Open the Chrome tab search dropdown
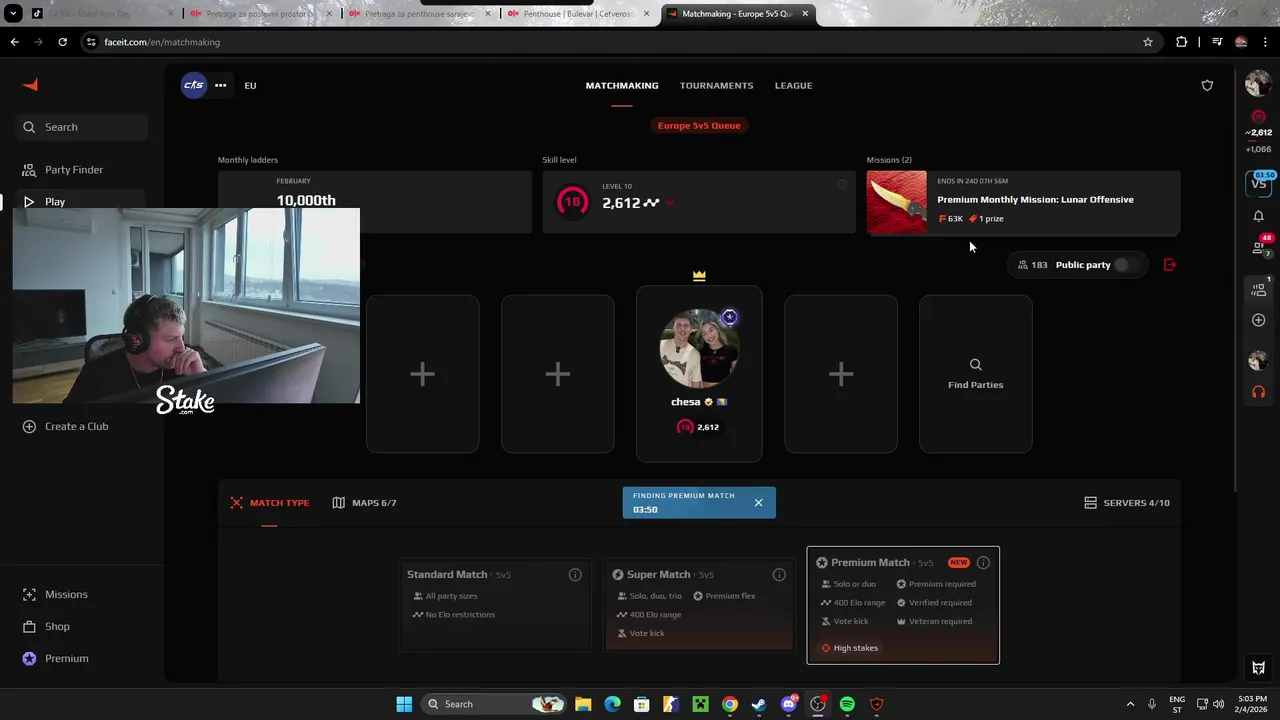Screen dimensions: 1280x720 point(13,14)
